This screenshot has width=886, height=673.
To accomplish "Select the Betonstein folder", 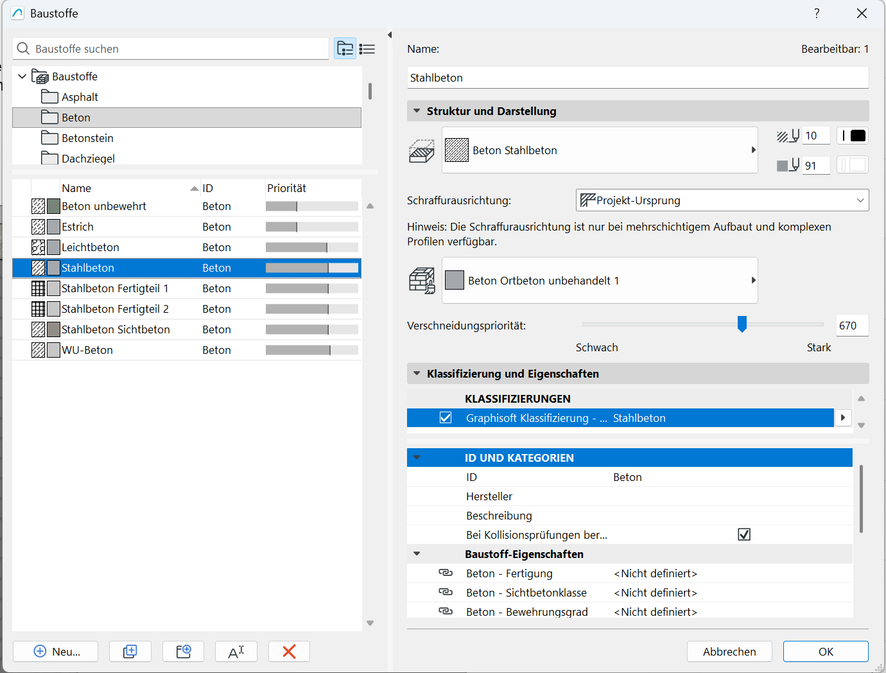I will point(186,138).
